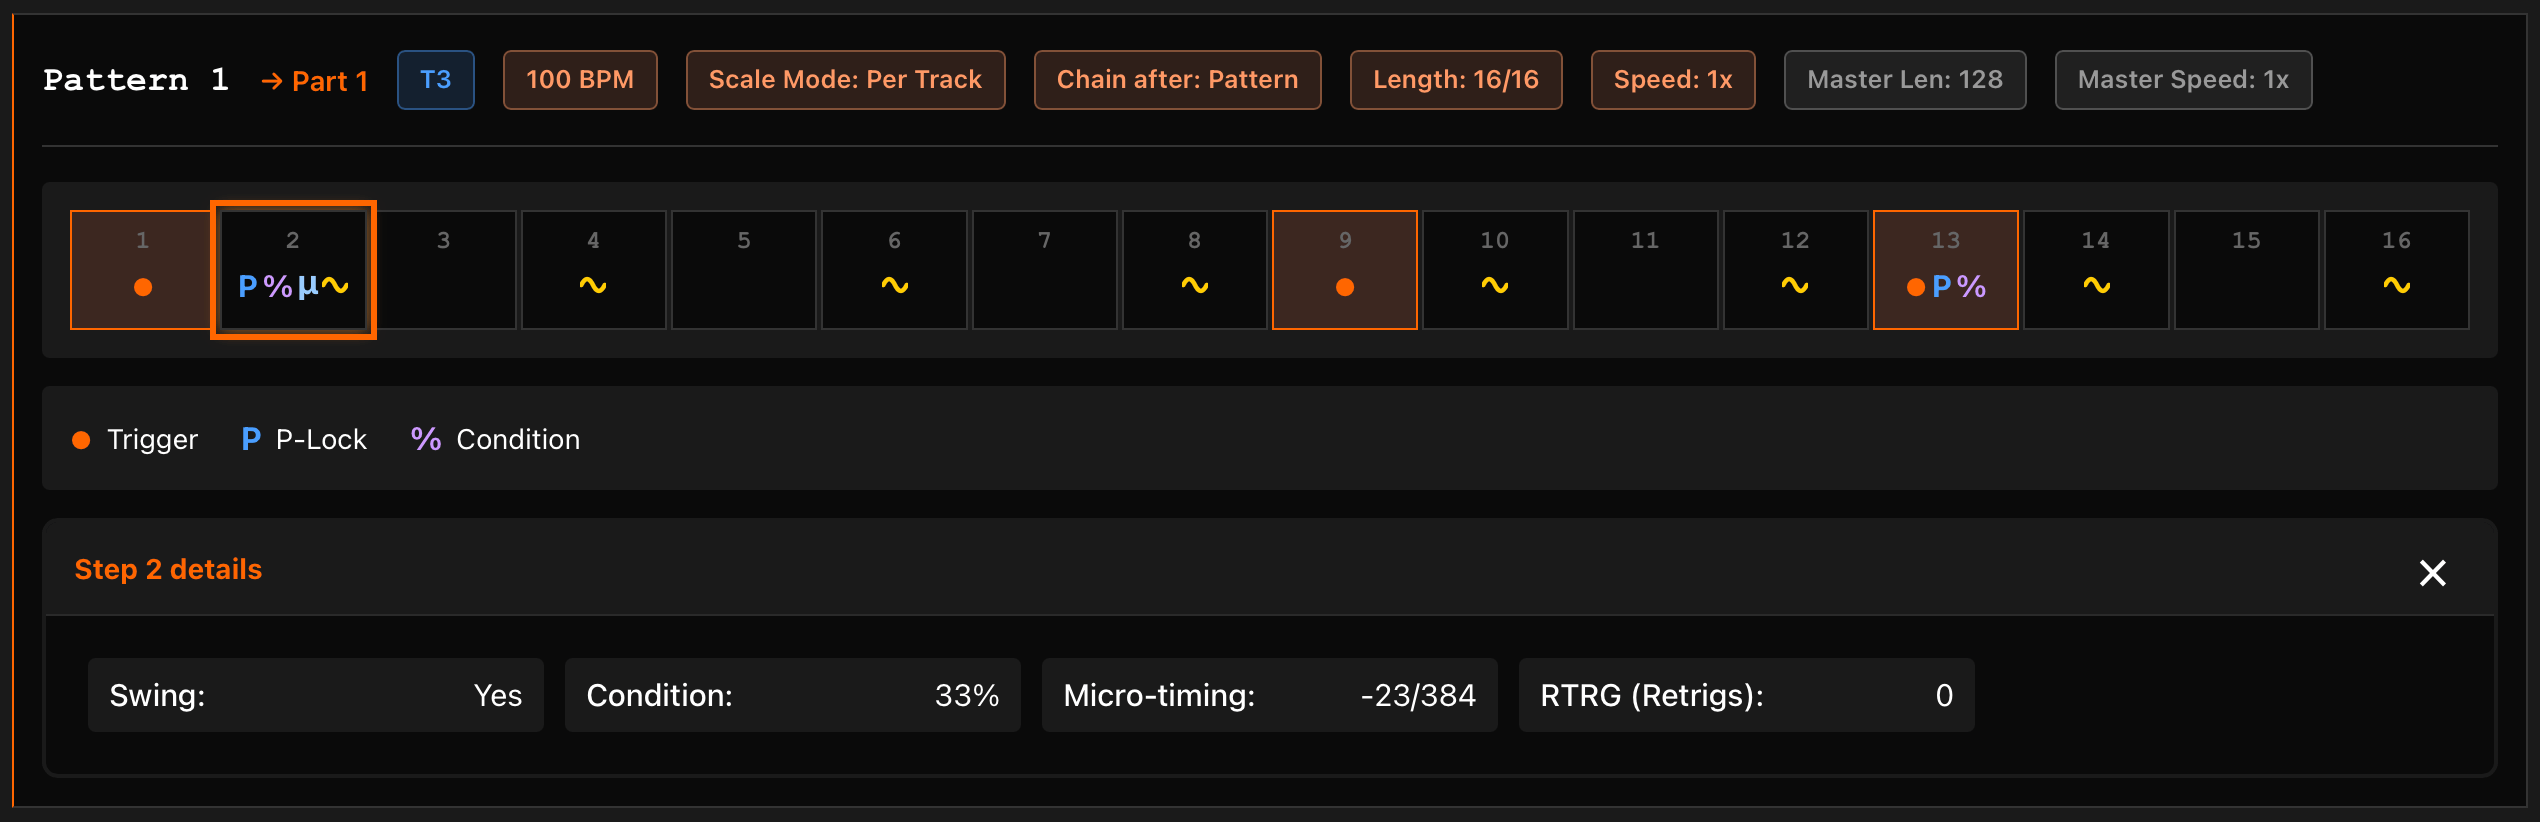Toggle the trigger on step 13
This screenshot has width=2540, height=822.
tap(1916, 285)
